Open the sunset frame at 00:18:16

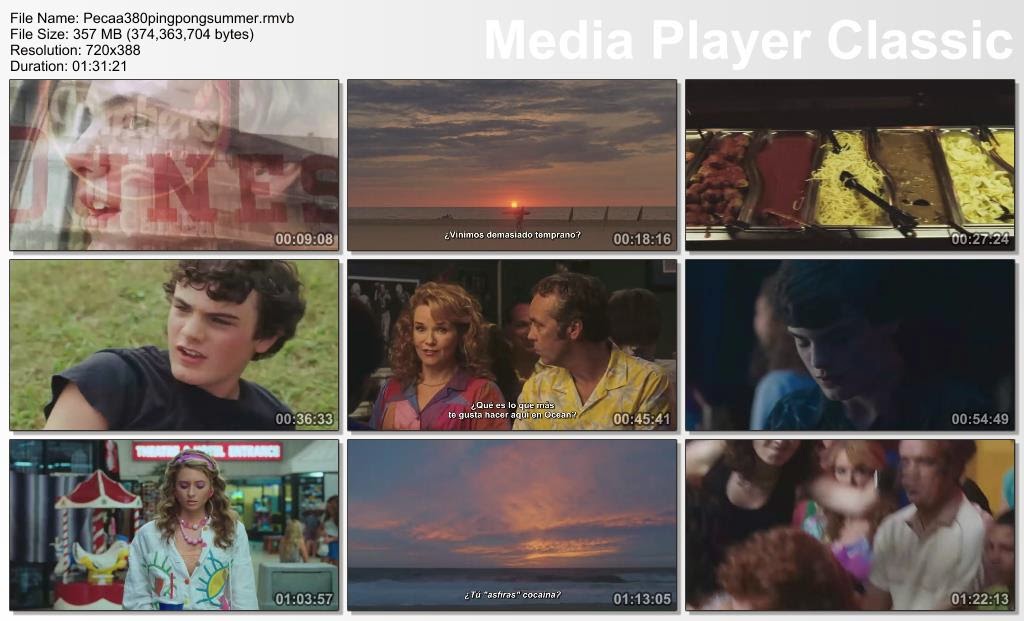click(x=512, y=165)
